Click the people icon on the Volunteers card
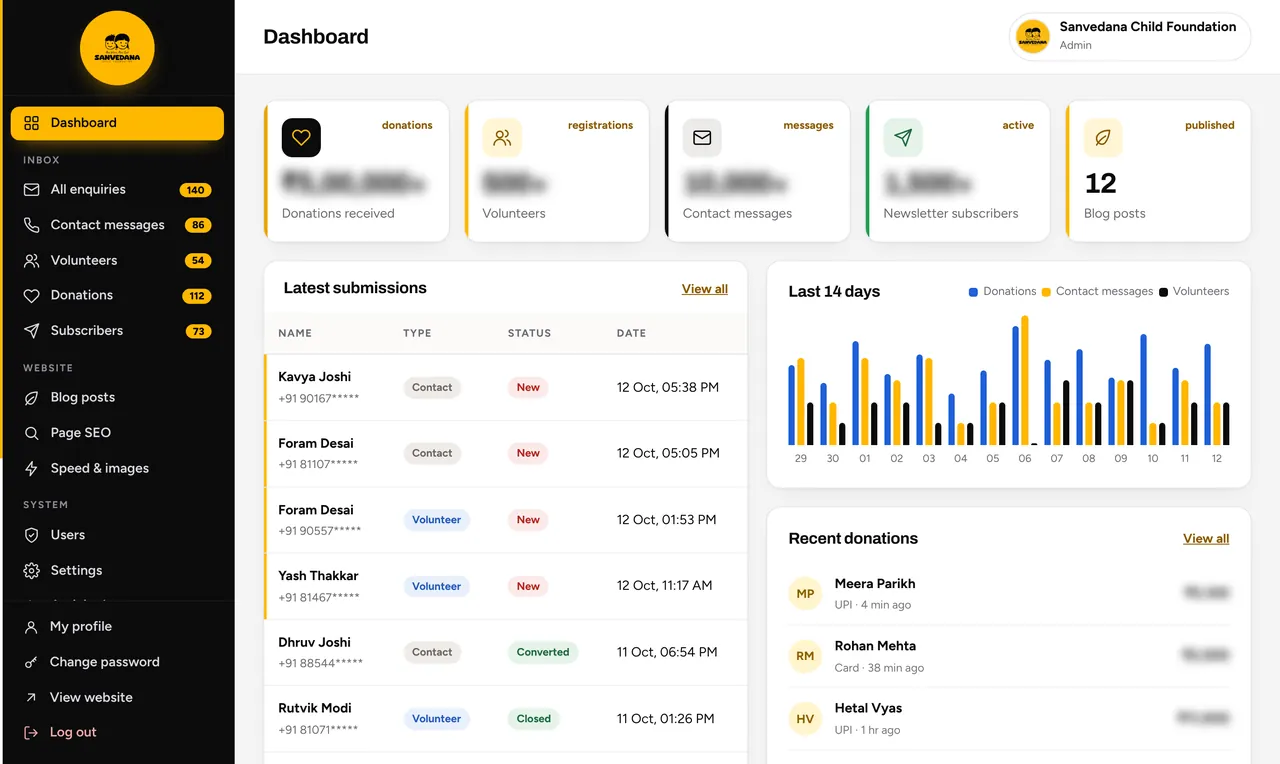This screenshot has width=1280, height=764. pyautogui.click(x=502, y=138)
